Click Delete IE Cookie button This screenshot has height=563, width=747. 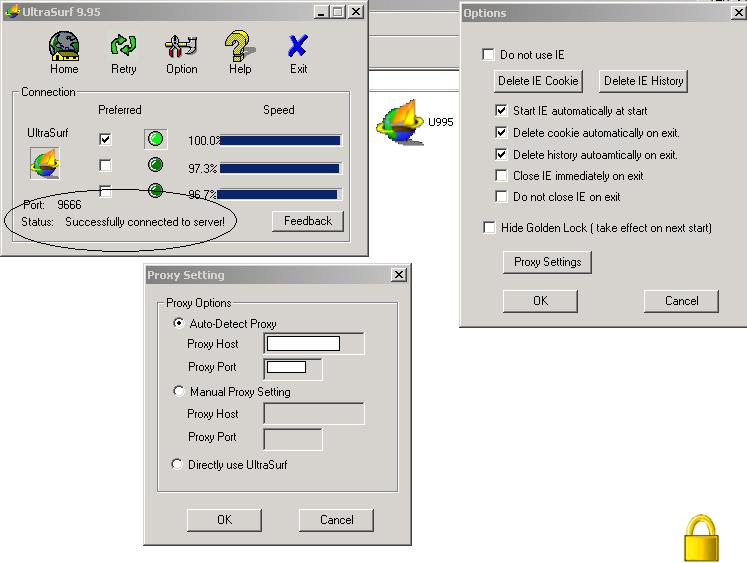click(538, 81)
